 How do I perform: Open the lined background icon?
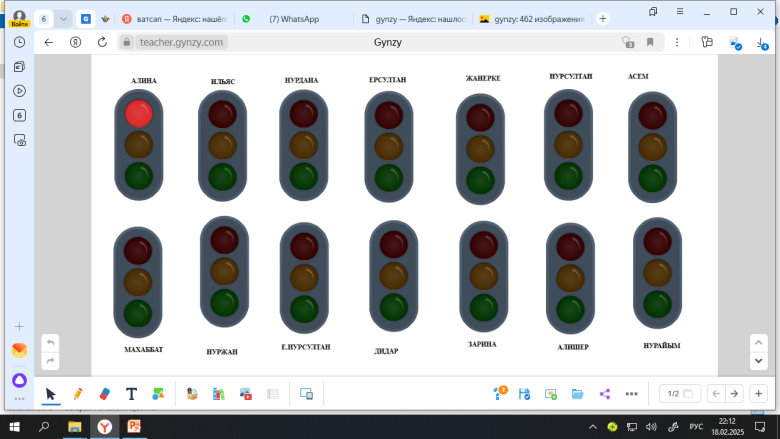click(x=273, y=394)
